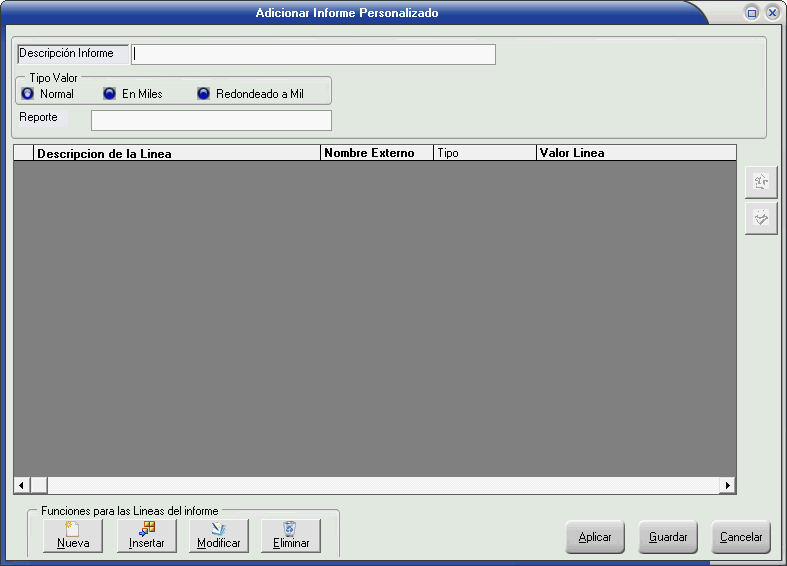This screenshot has height=566, width=787.
Task: Close the Adicionar Informe Personalizado window
Action: pos(772,13)
